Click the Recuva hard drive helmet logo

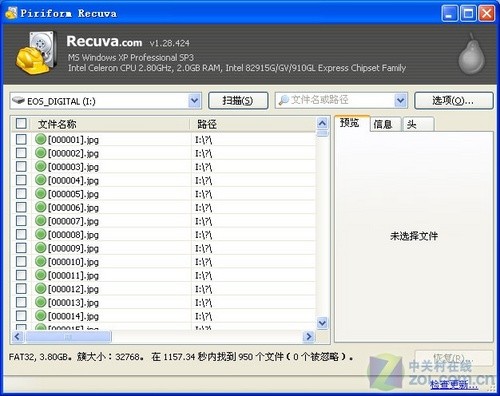tap(36, 53)
